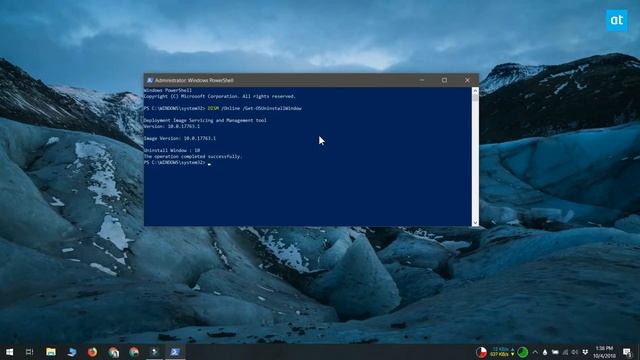
Task: Open the green circular tray meter
Action: (522, 352)
